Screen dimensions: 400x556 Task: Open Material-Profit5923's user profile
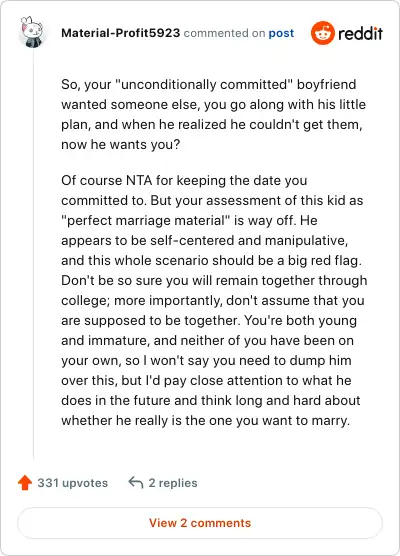point(121,33)
